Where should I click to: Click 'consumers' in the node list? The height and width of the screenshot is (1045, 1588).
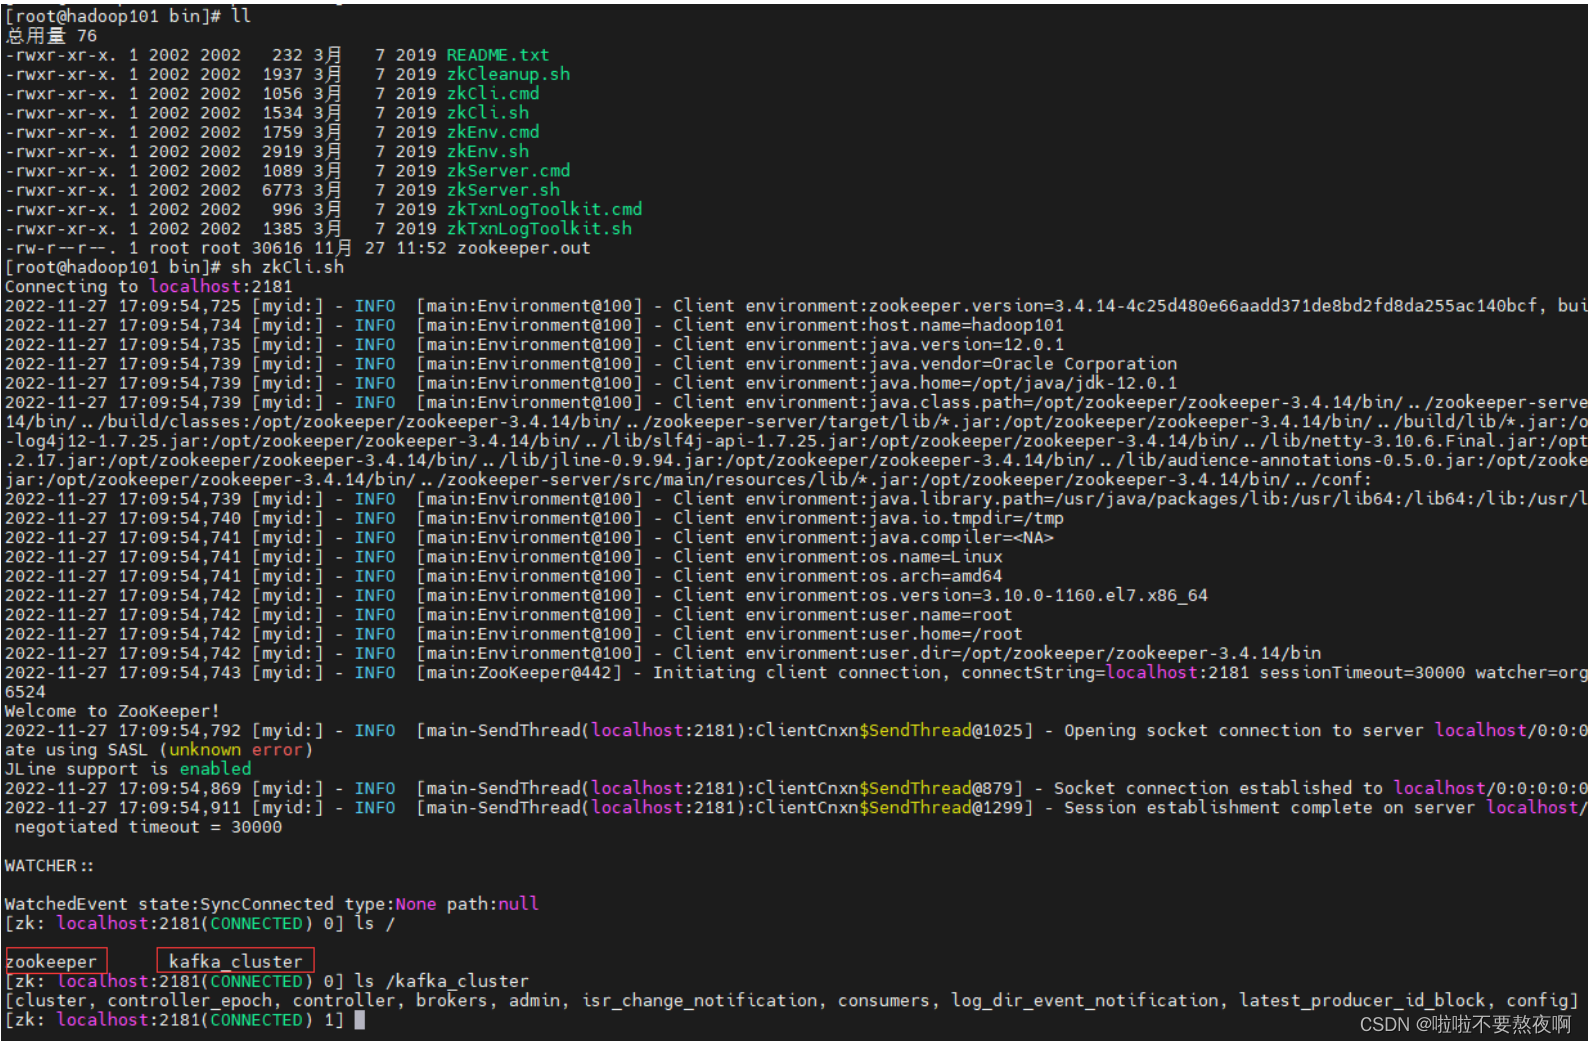coord(884,1000)
